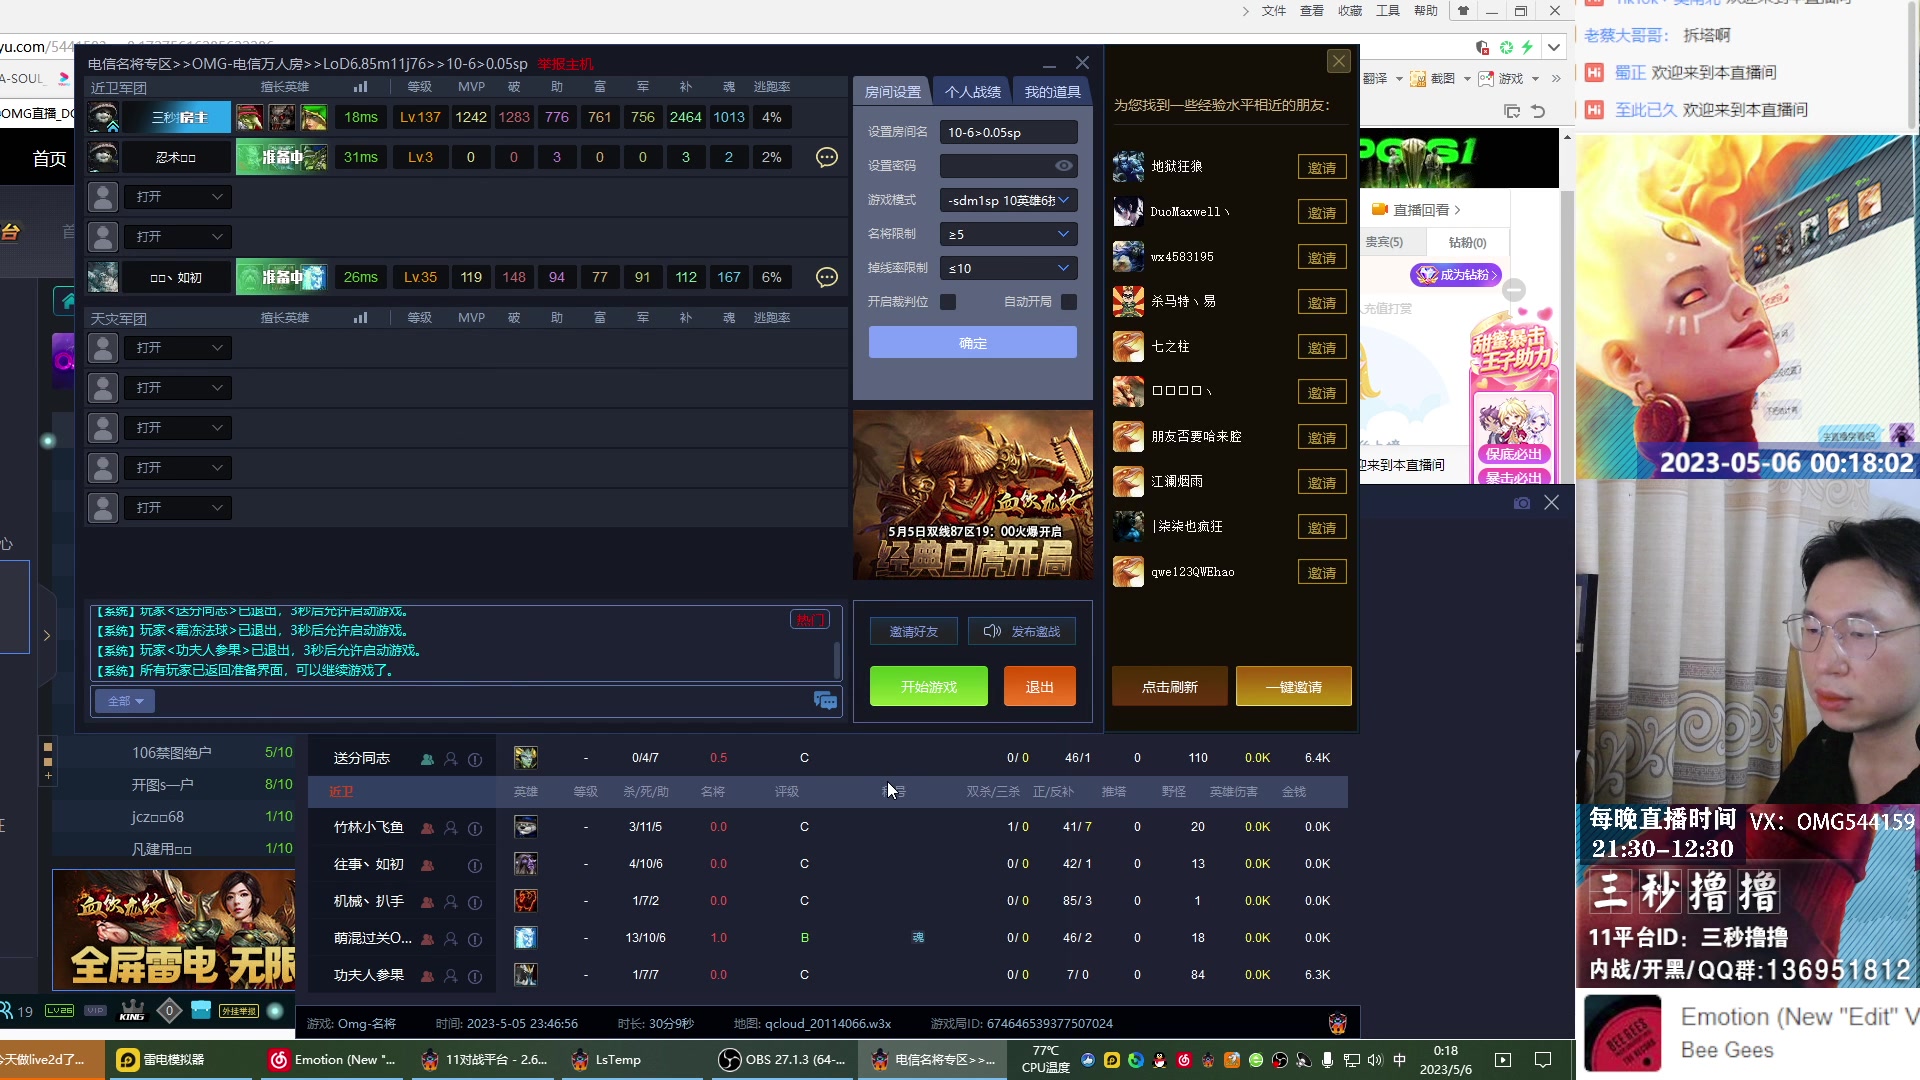The image size is (1920, 1080).
Task: Open 首页 home tab in browser page
Action: pos(50,159)
